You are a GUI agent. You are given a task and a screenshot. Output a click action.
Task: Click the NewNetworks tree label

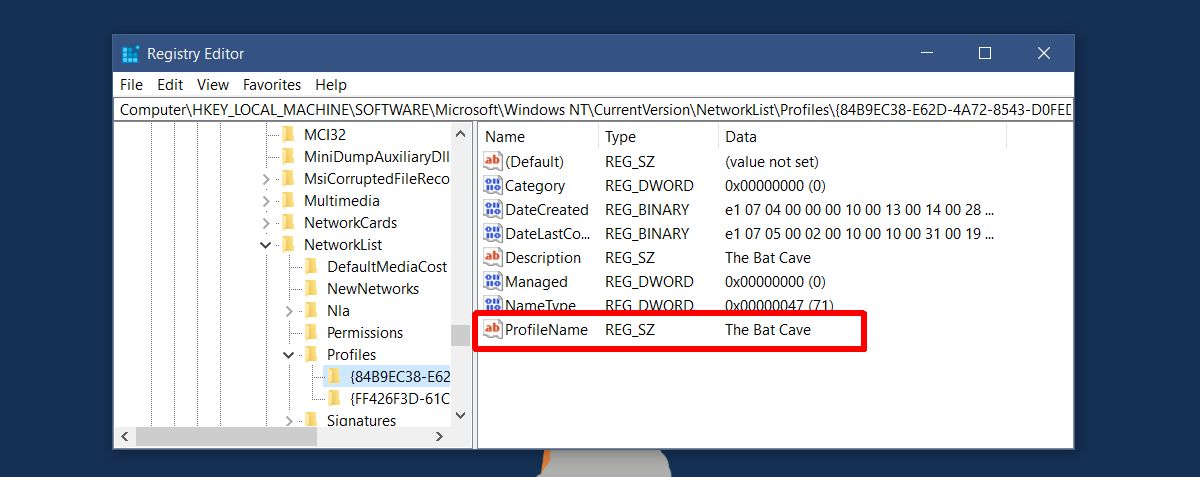click(x=373, y=289)
